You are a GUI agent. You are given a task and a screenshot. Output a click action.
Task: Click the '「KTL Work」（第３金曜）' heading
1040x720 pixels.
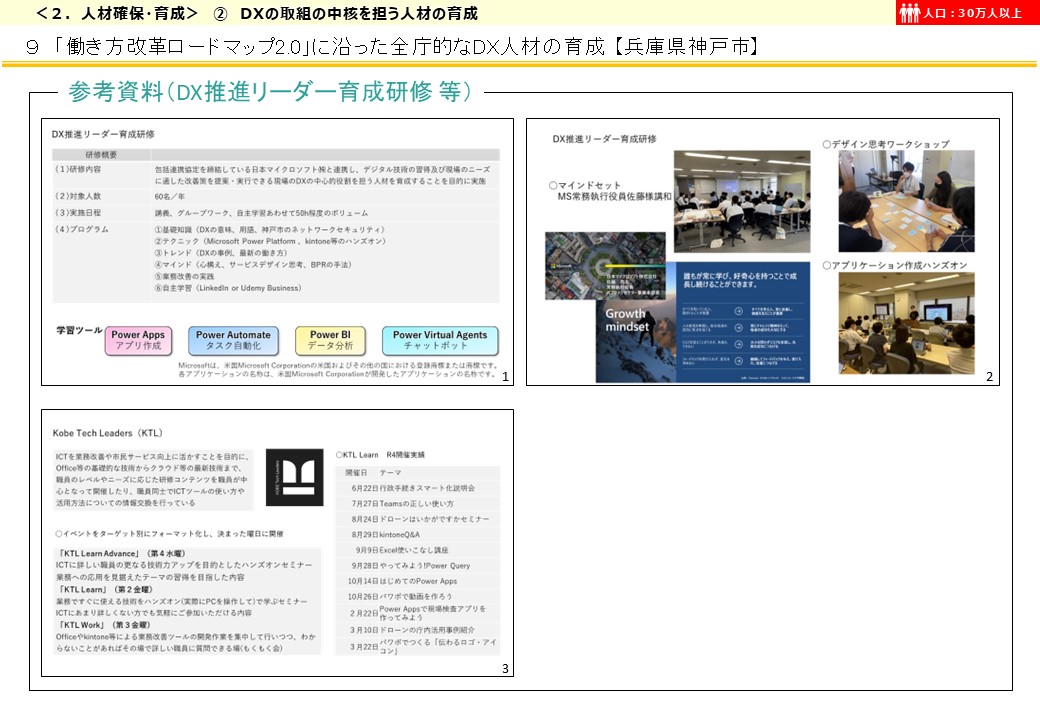(x=105, y=625)
